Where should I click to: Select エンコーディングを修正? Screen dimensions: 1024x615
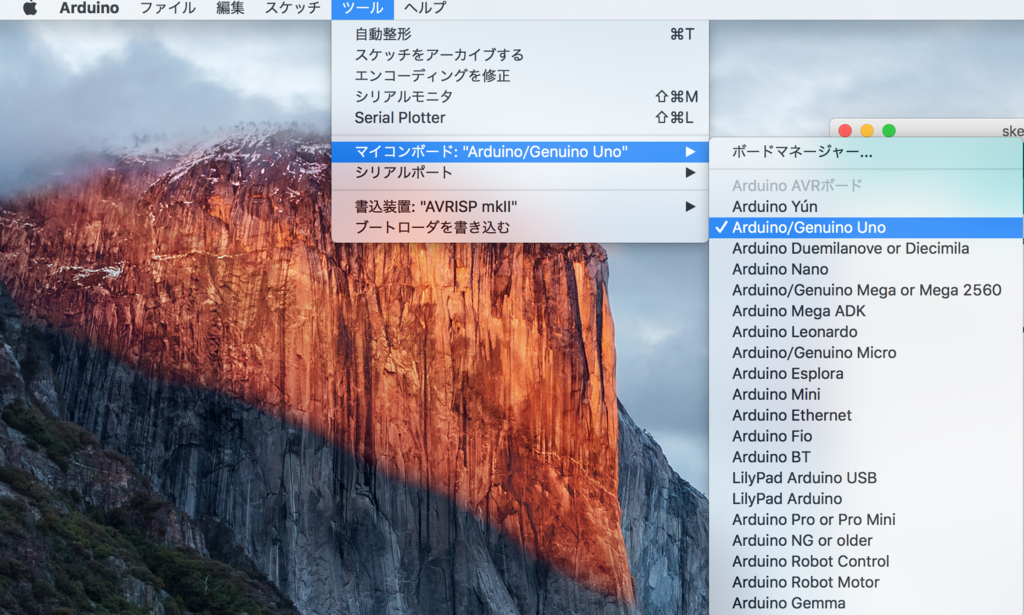tap(520, 76)
